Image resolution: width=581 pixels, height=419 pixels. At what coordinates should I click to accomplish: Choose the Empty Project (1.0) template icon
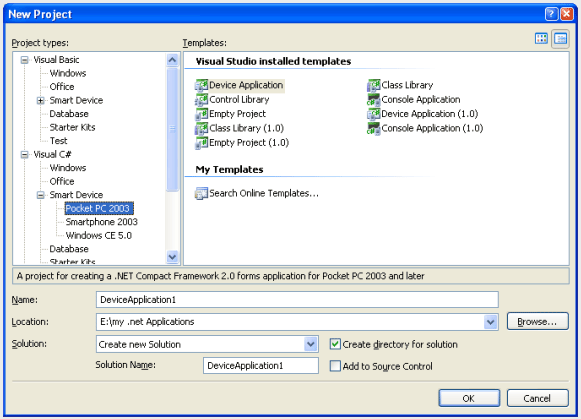coord(201,143)
